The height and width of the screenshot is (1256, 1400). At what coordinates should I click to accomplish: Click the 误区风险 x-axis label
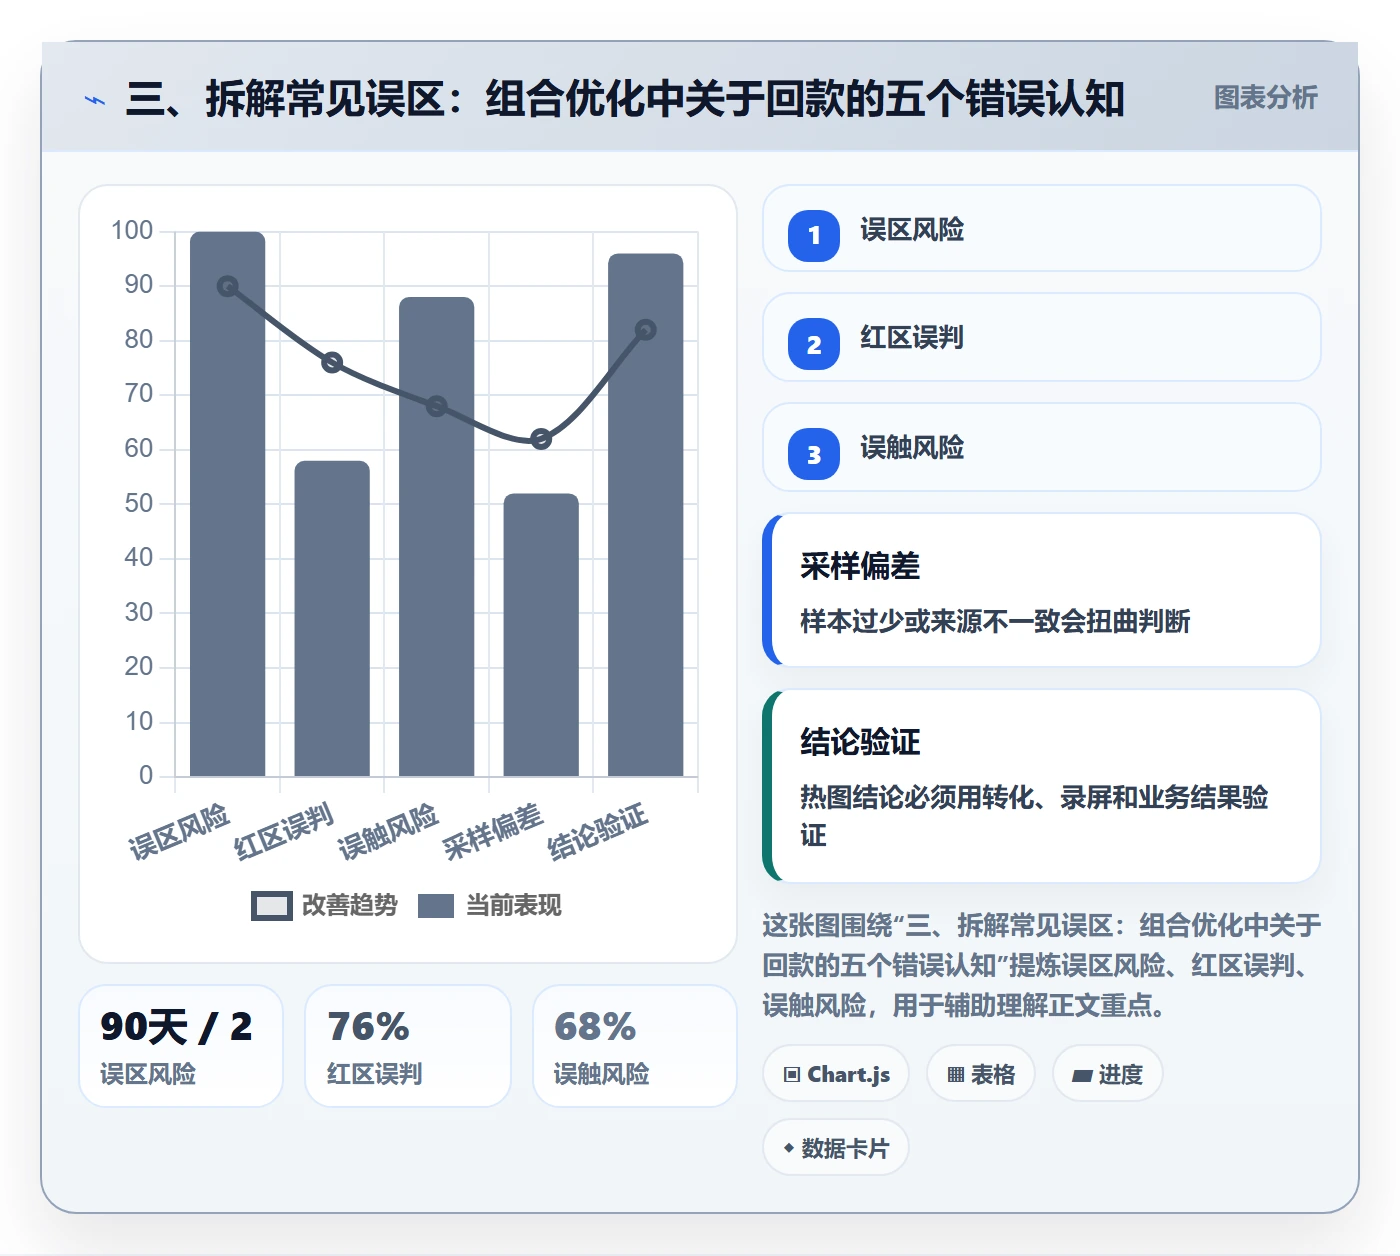(179, 832)
